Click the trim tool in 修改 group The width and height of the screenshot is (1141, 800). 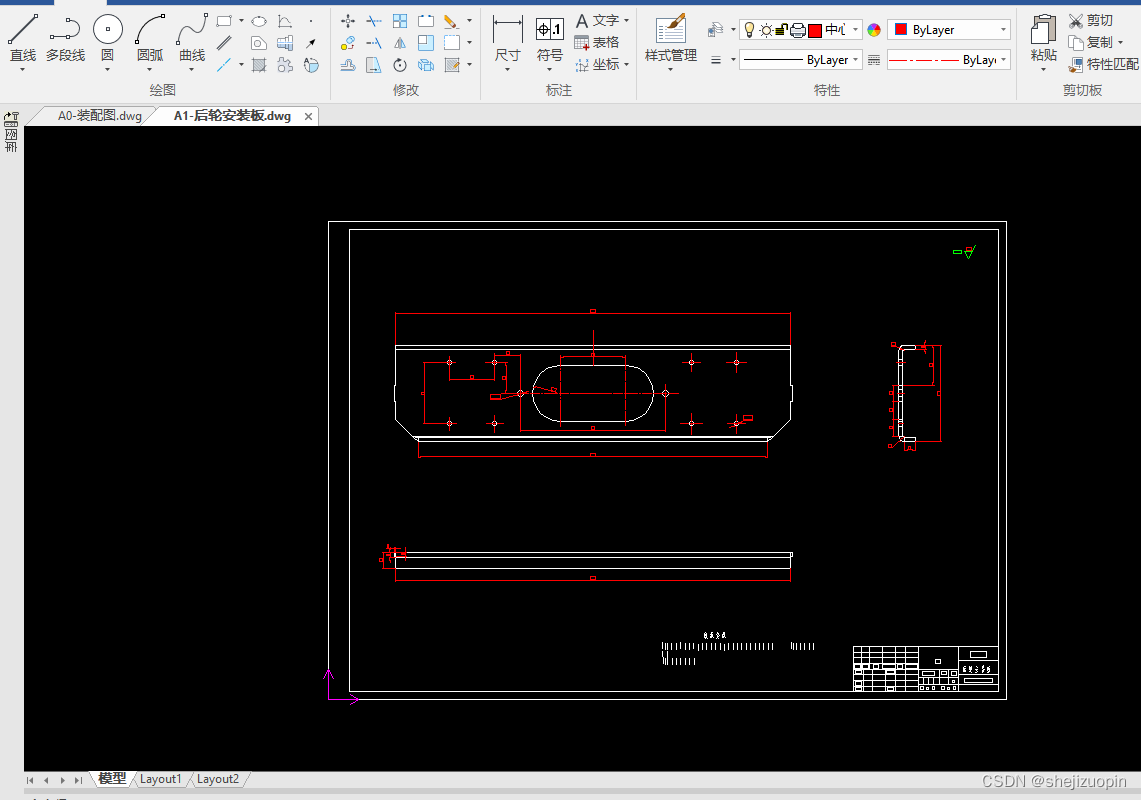[374, 21]
